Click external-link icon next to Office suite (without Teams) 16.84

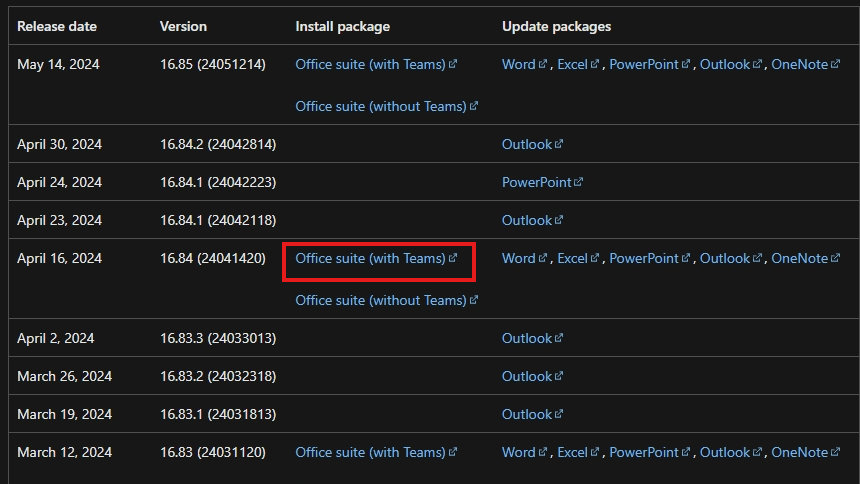tap(474, 300)
